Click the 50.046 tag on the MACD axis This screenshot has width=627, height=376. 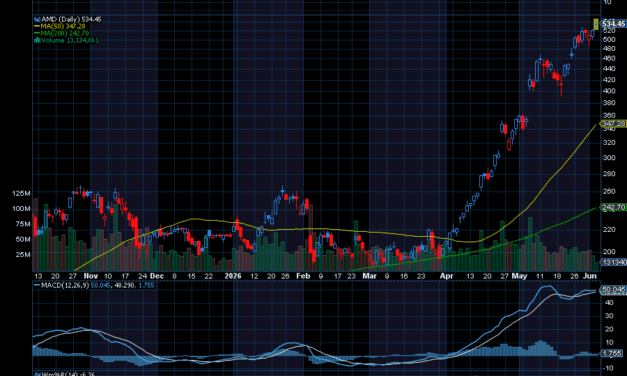613,290
